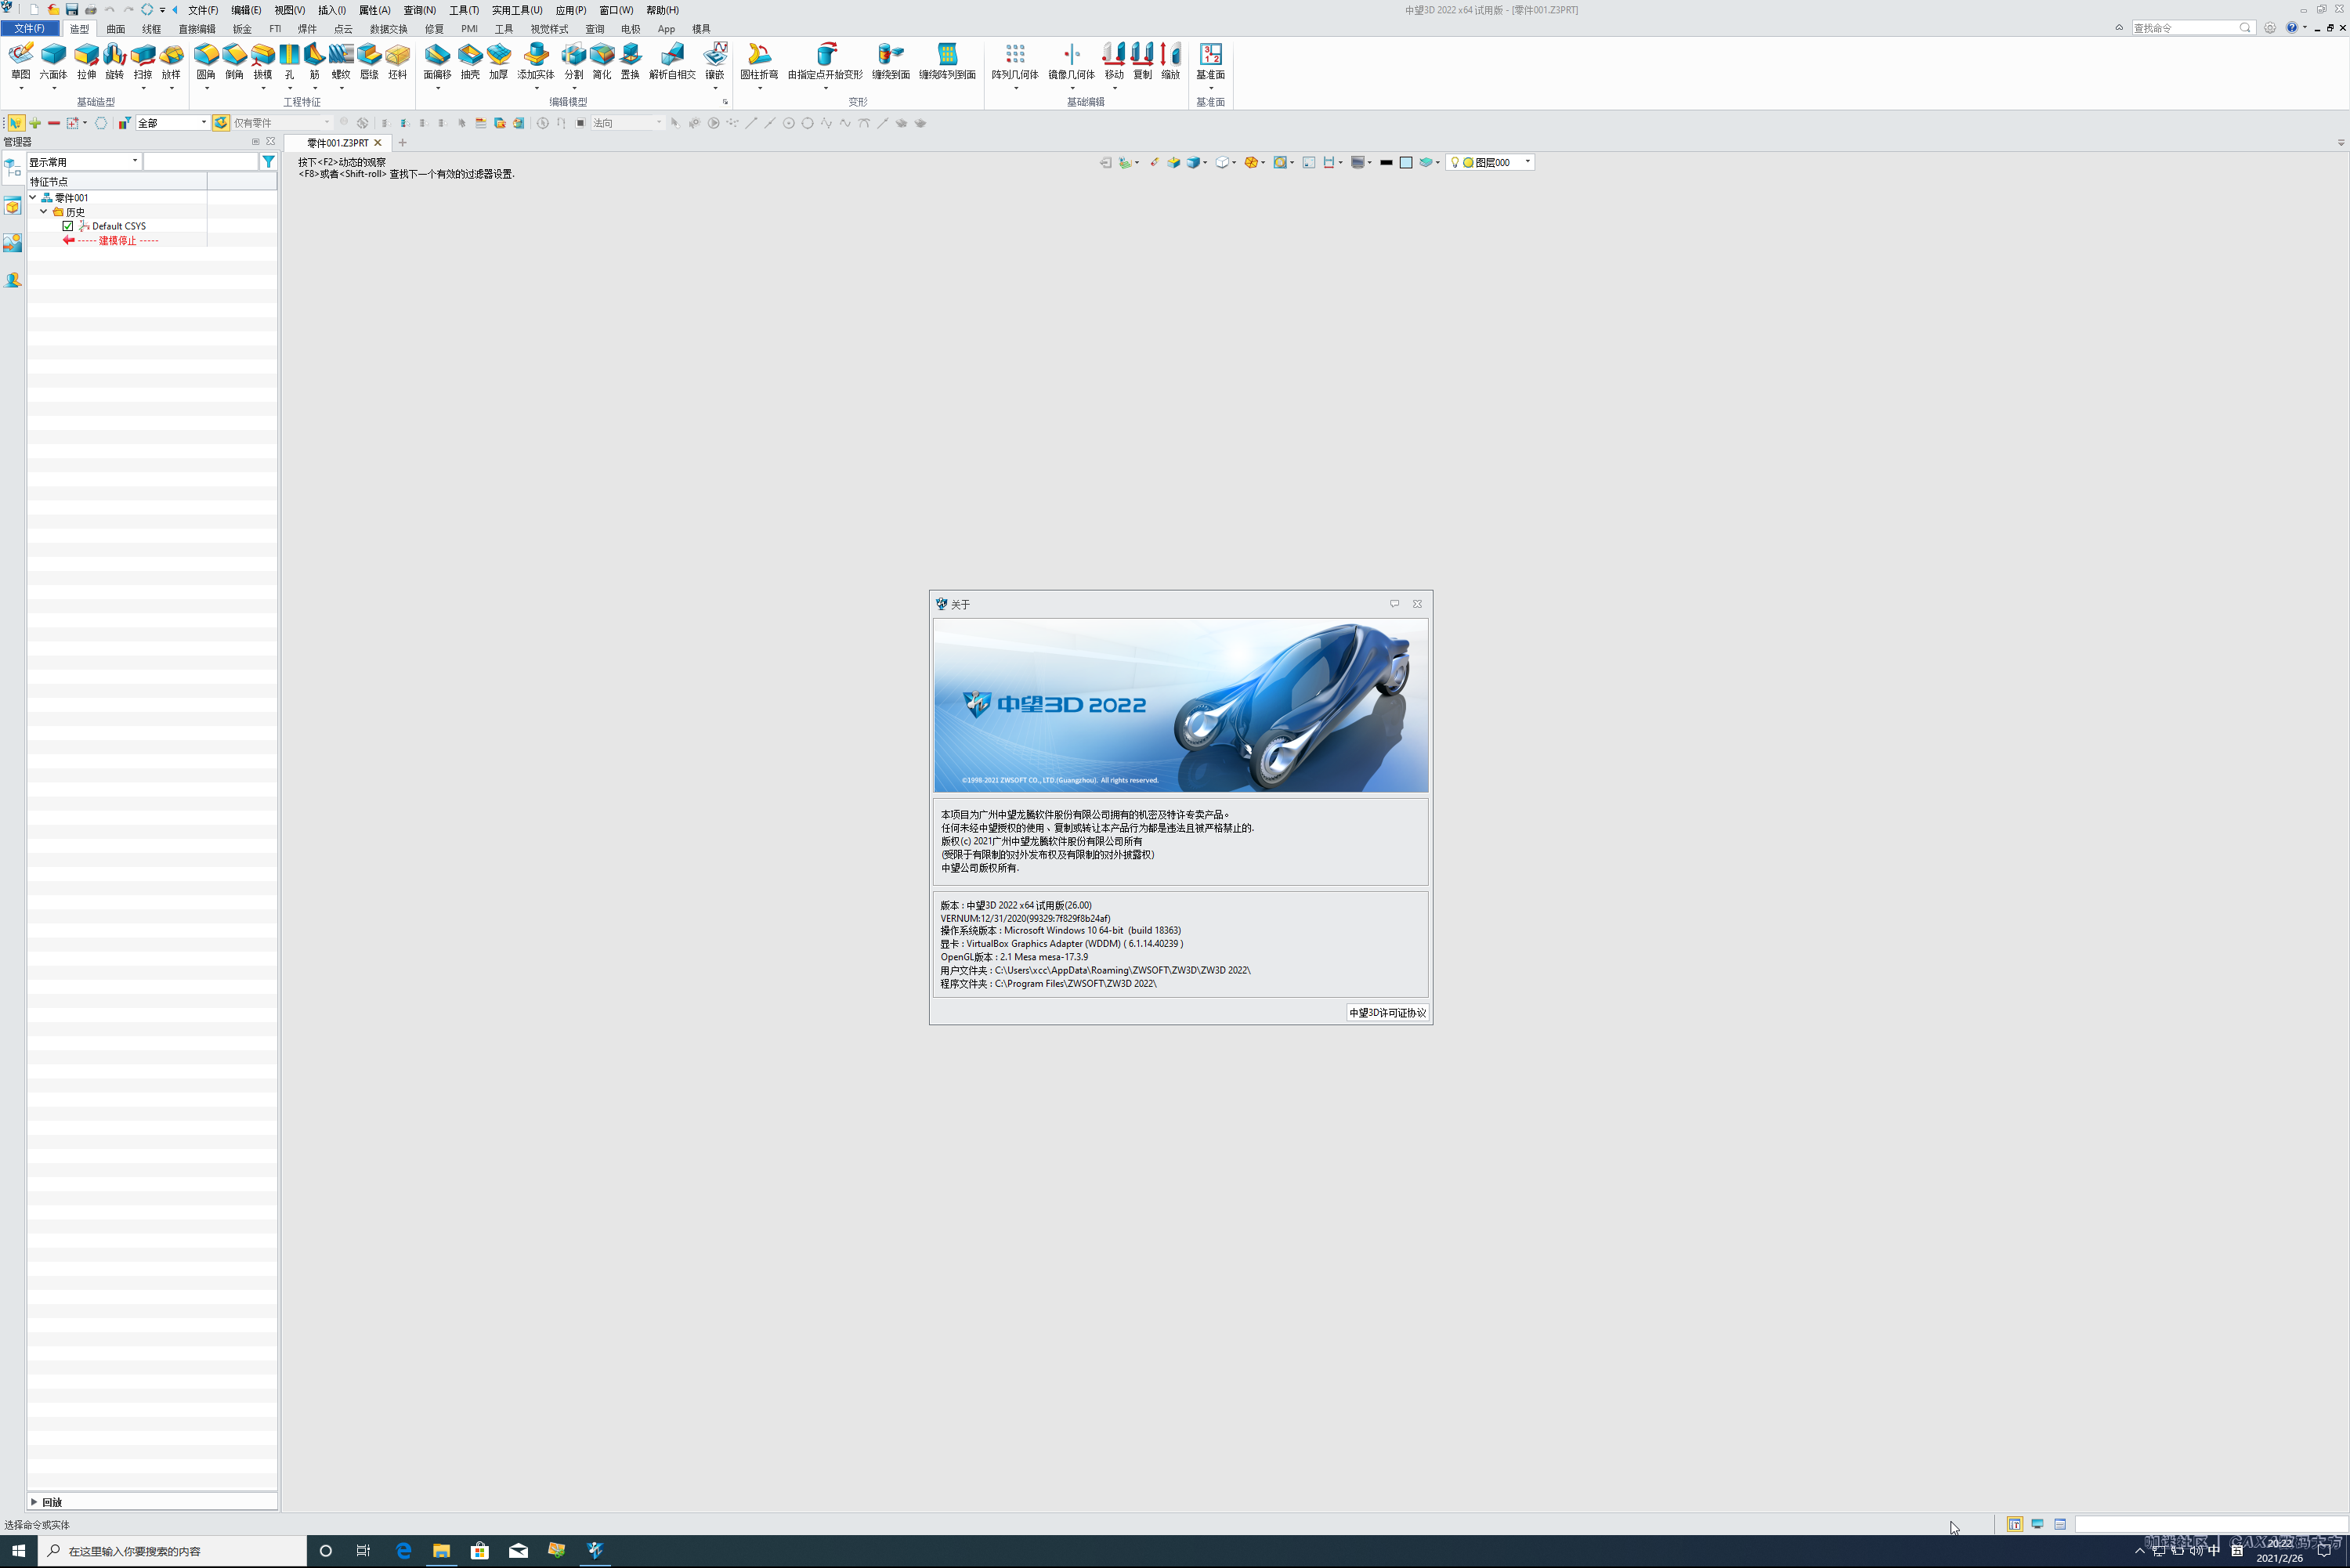Viewport: 2350px width, 1568px height.
Task: Select the 抽壳 shell tool
Action: pyautogui.click(x=469, y=60)
